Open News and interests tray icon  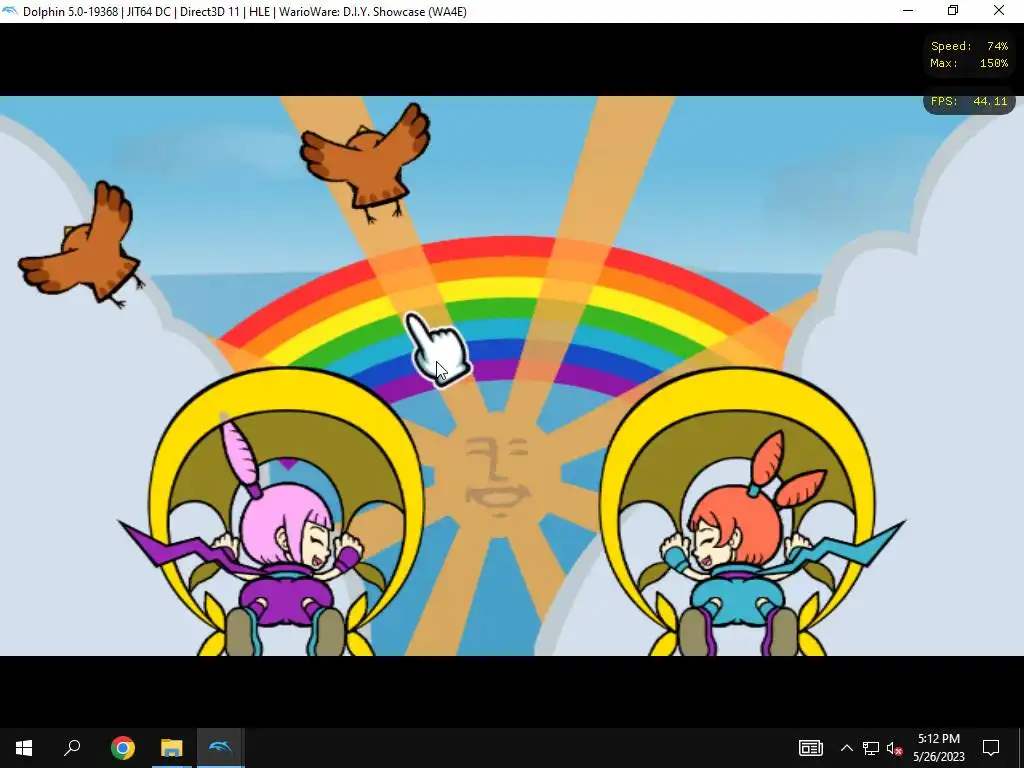810,748
